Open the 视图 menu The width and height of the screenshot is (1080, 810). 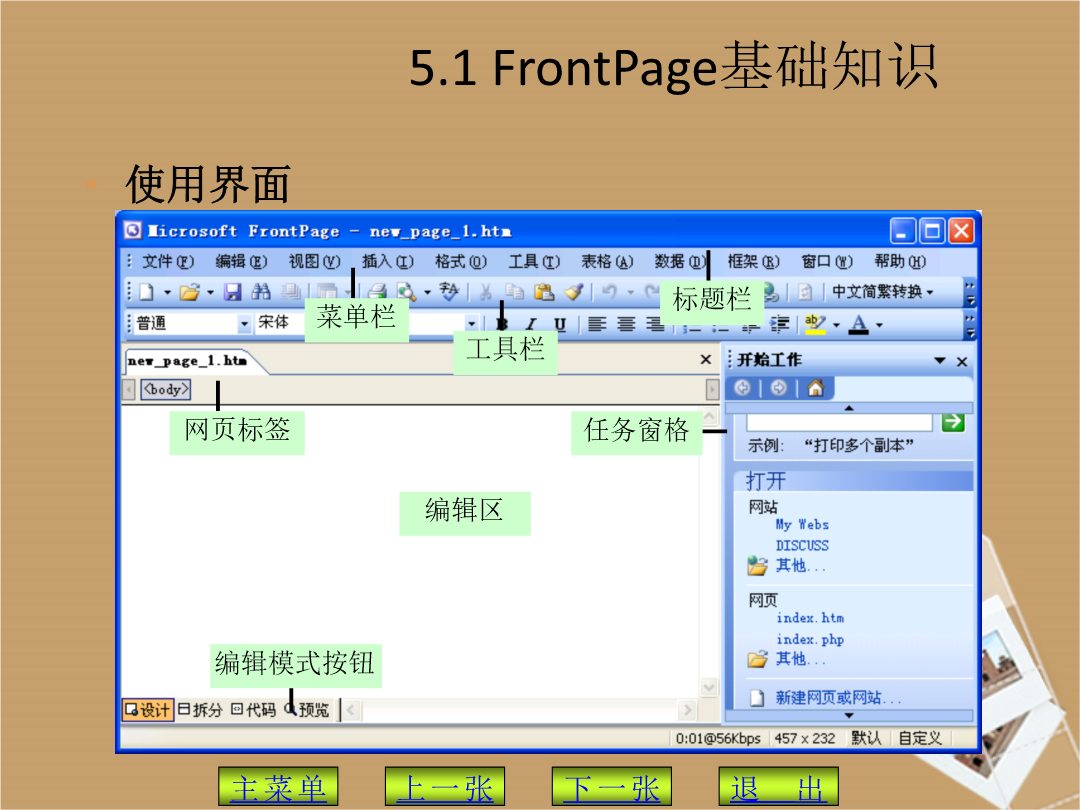pyautogui.click(x=314, y=262)
